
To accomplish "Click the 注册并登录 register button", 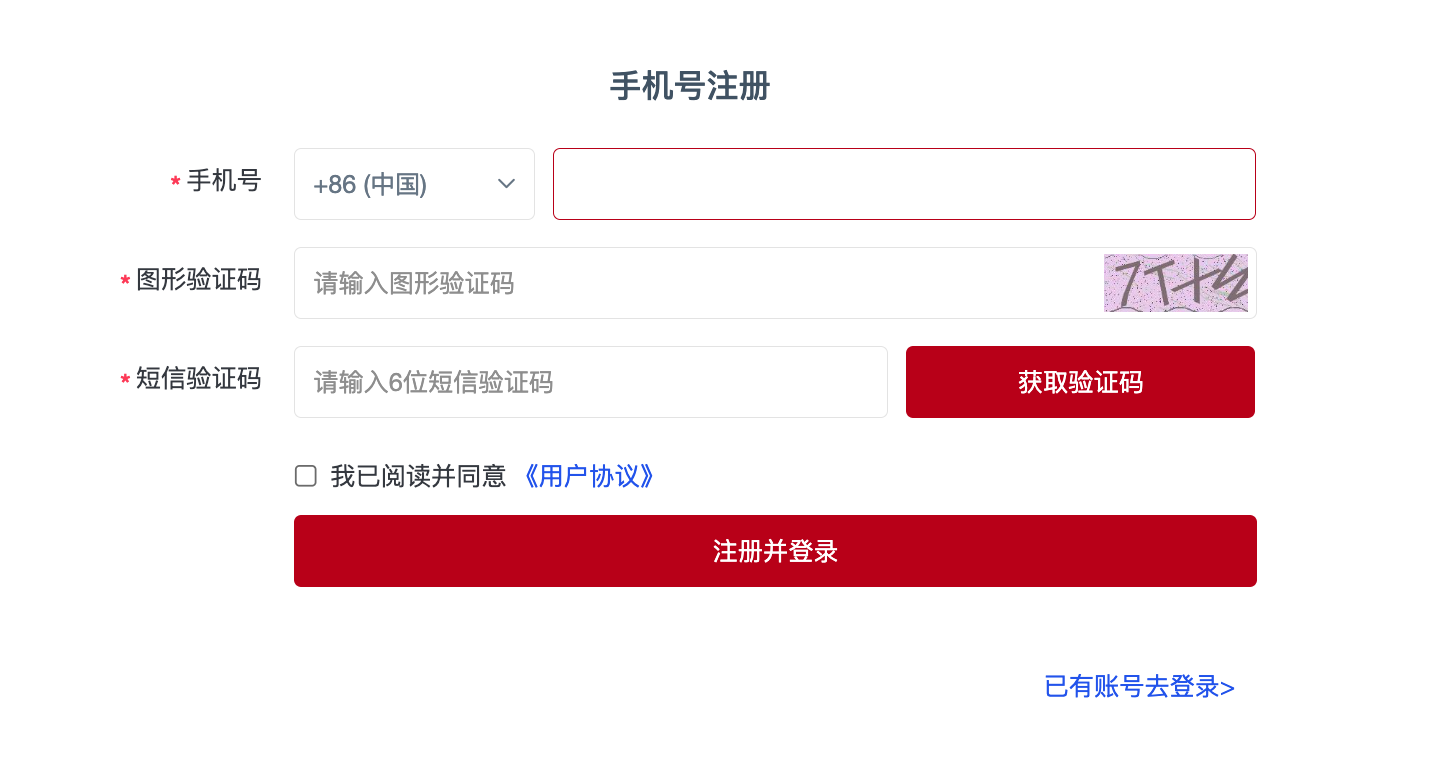I will pos(775,551).
